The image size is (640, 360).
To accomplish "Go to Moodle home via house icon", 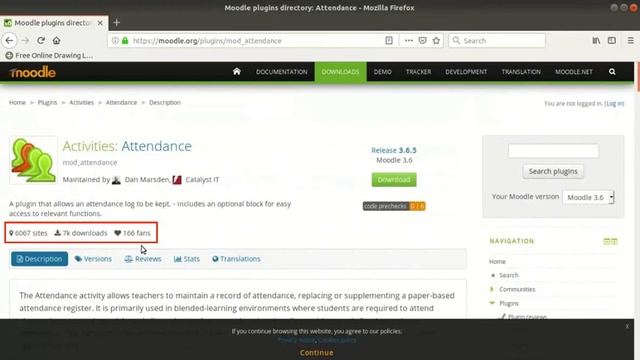I will tap(237, 71).
